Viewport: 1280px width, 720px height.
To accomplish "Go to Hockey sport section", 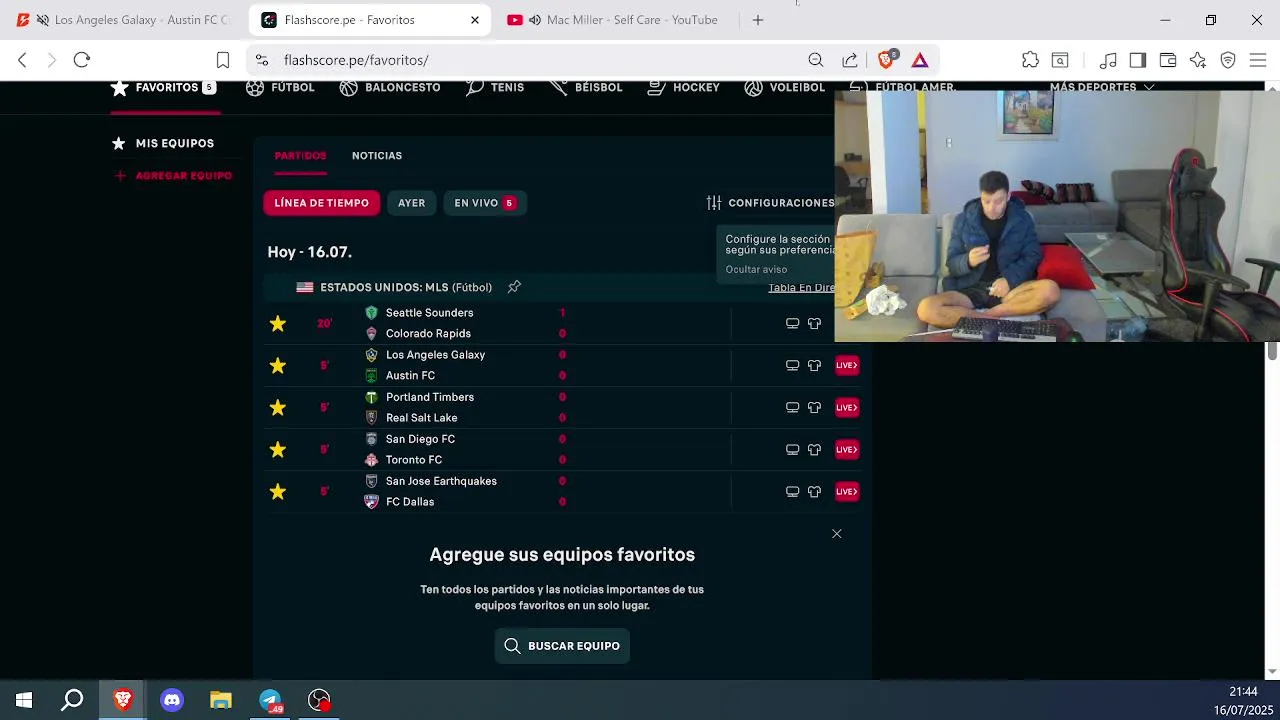I will point(684,88).
